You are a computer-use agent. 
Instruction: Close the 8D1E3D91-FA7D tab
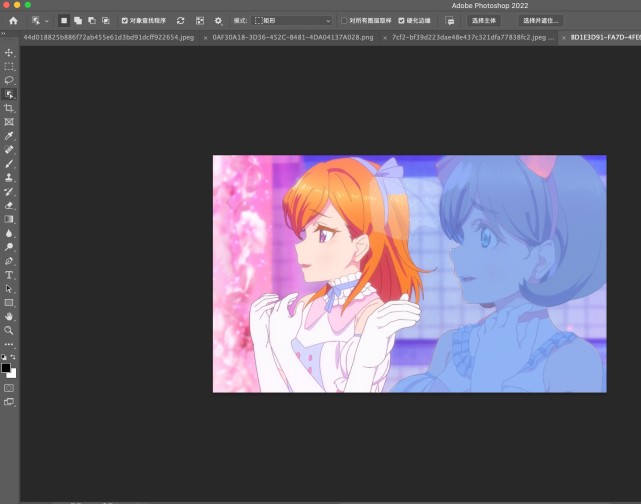pos(564,38)
